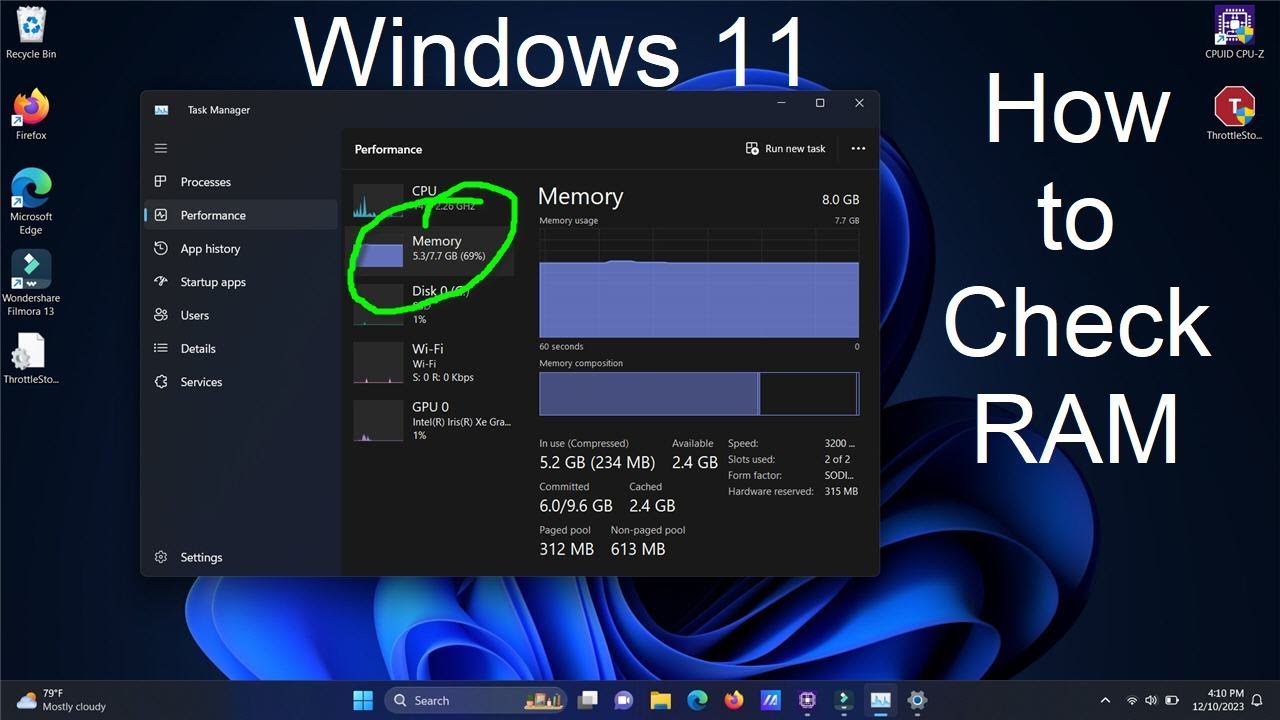Open Task View from taskbar
Viewport: 1280px width, 720px height.
point(588,700)
